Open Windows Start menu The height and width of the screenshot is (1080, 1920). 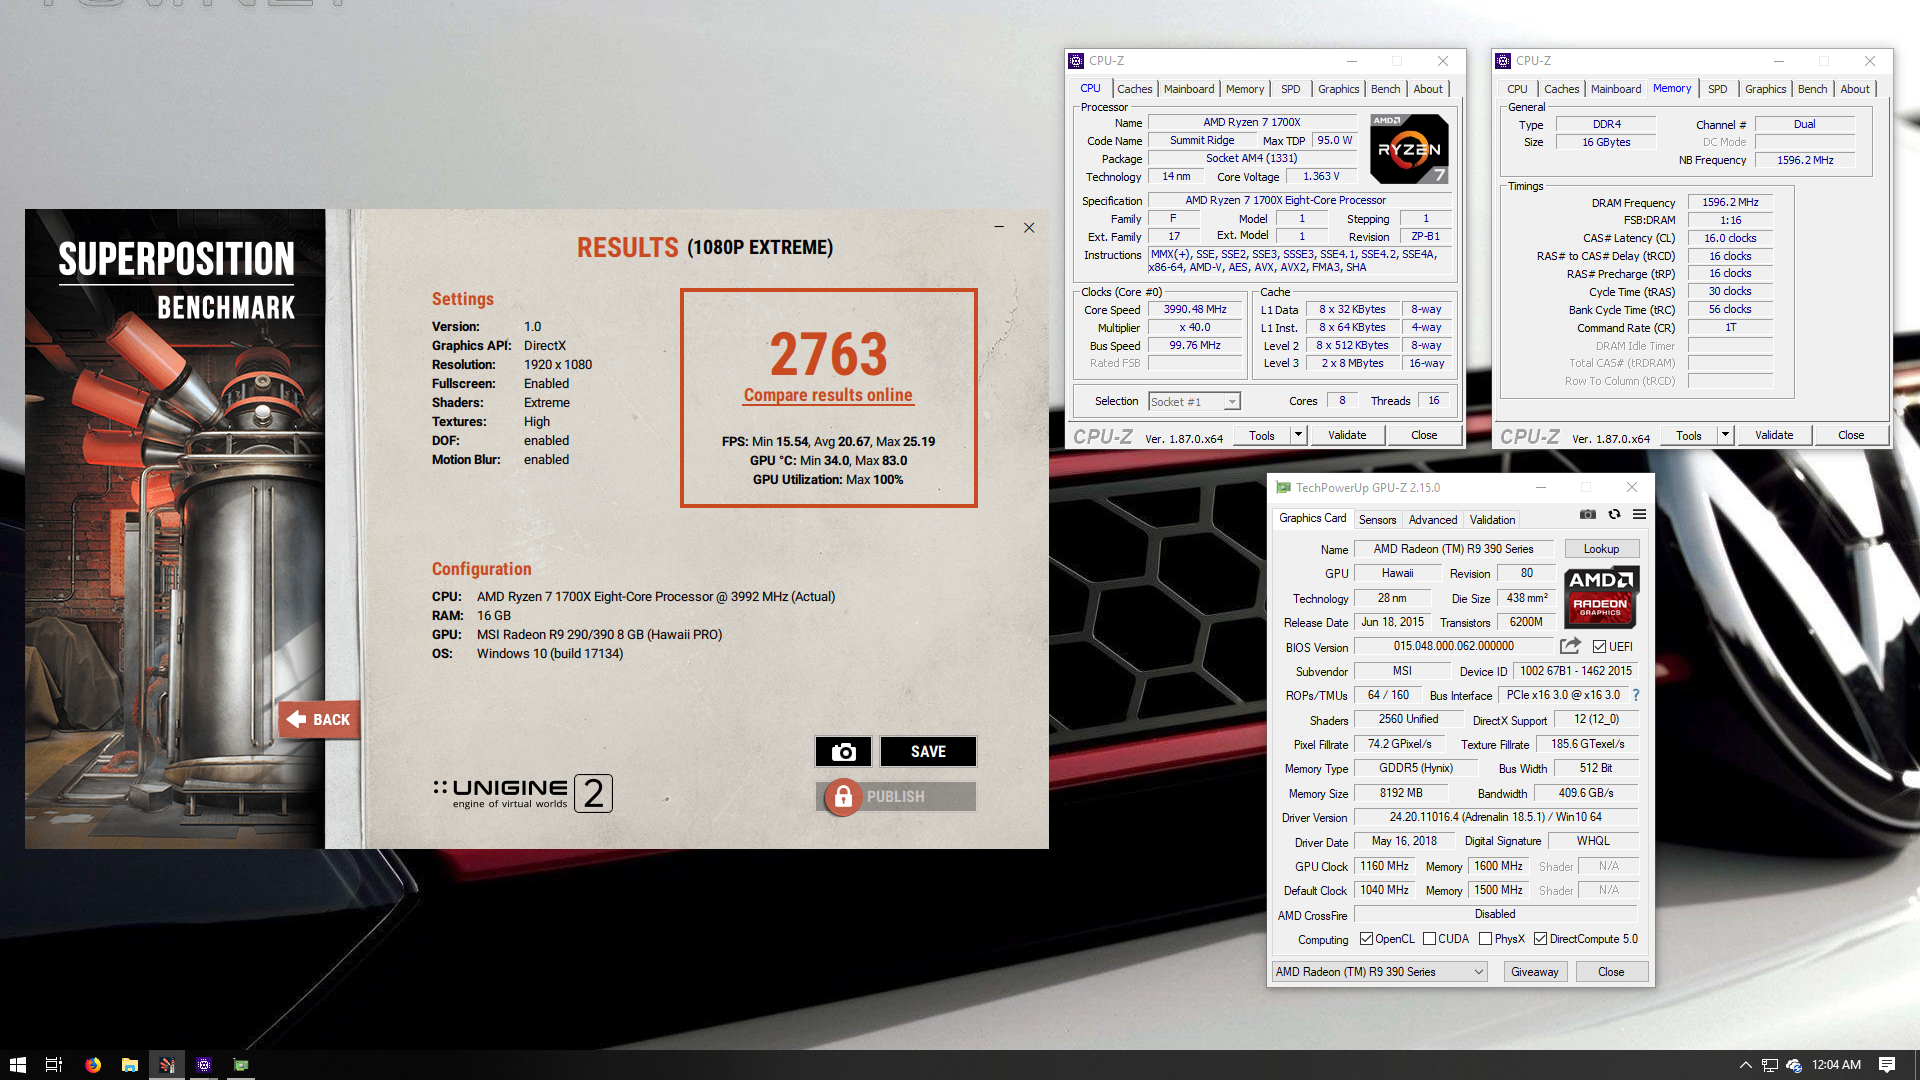(17, 1065)
